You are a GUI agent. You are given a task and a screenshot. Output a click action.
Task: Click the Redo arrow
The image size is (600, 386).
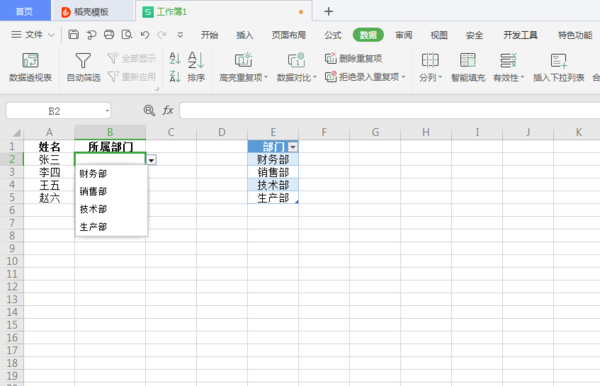[x=162, y=35]
